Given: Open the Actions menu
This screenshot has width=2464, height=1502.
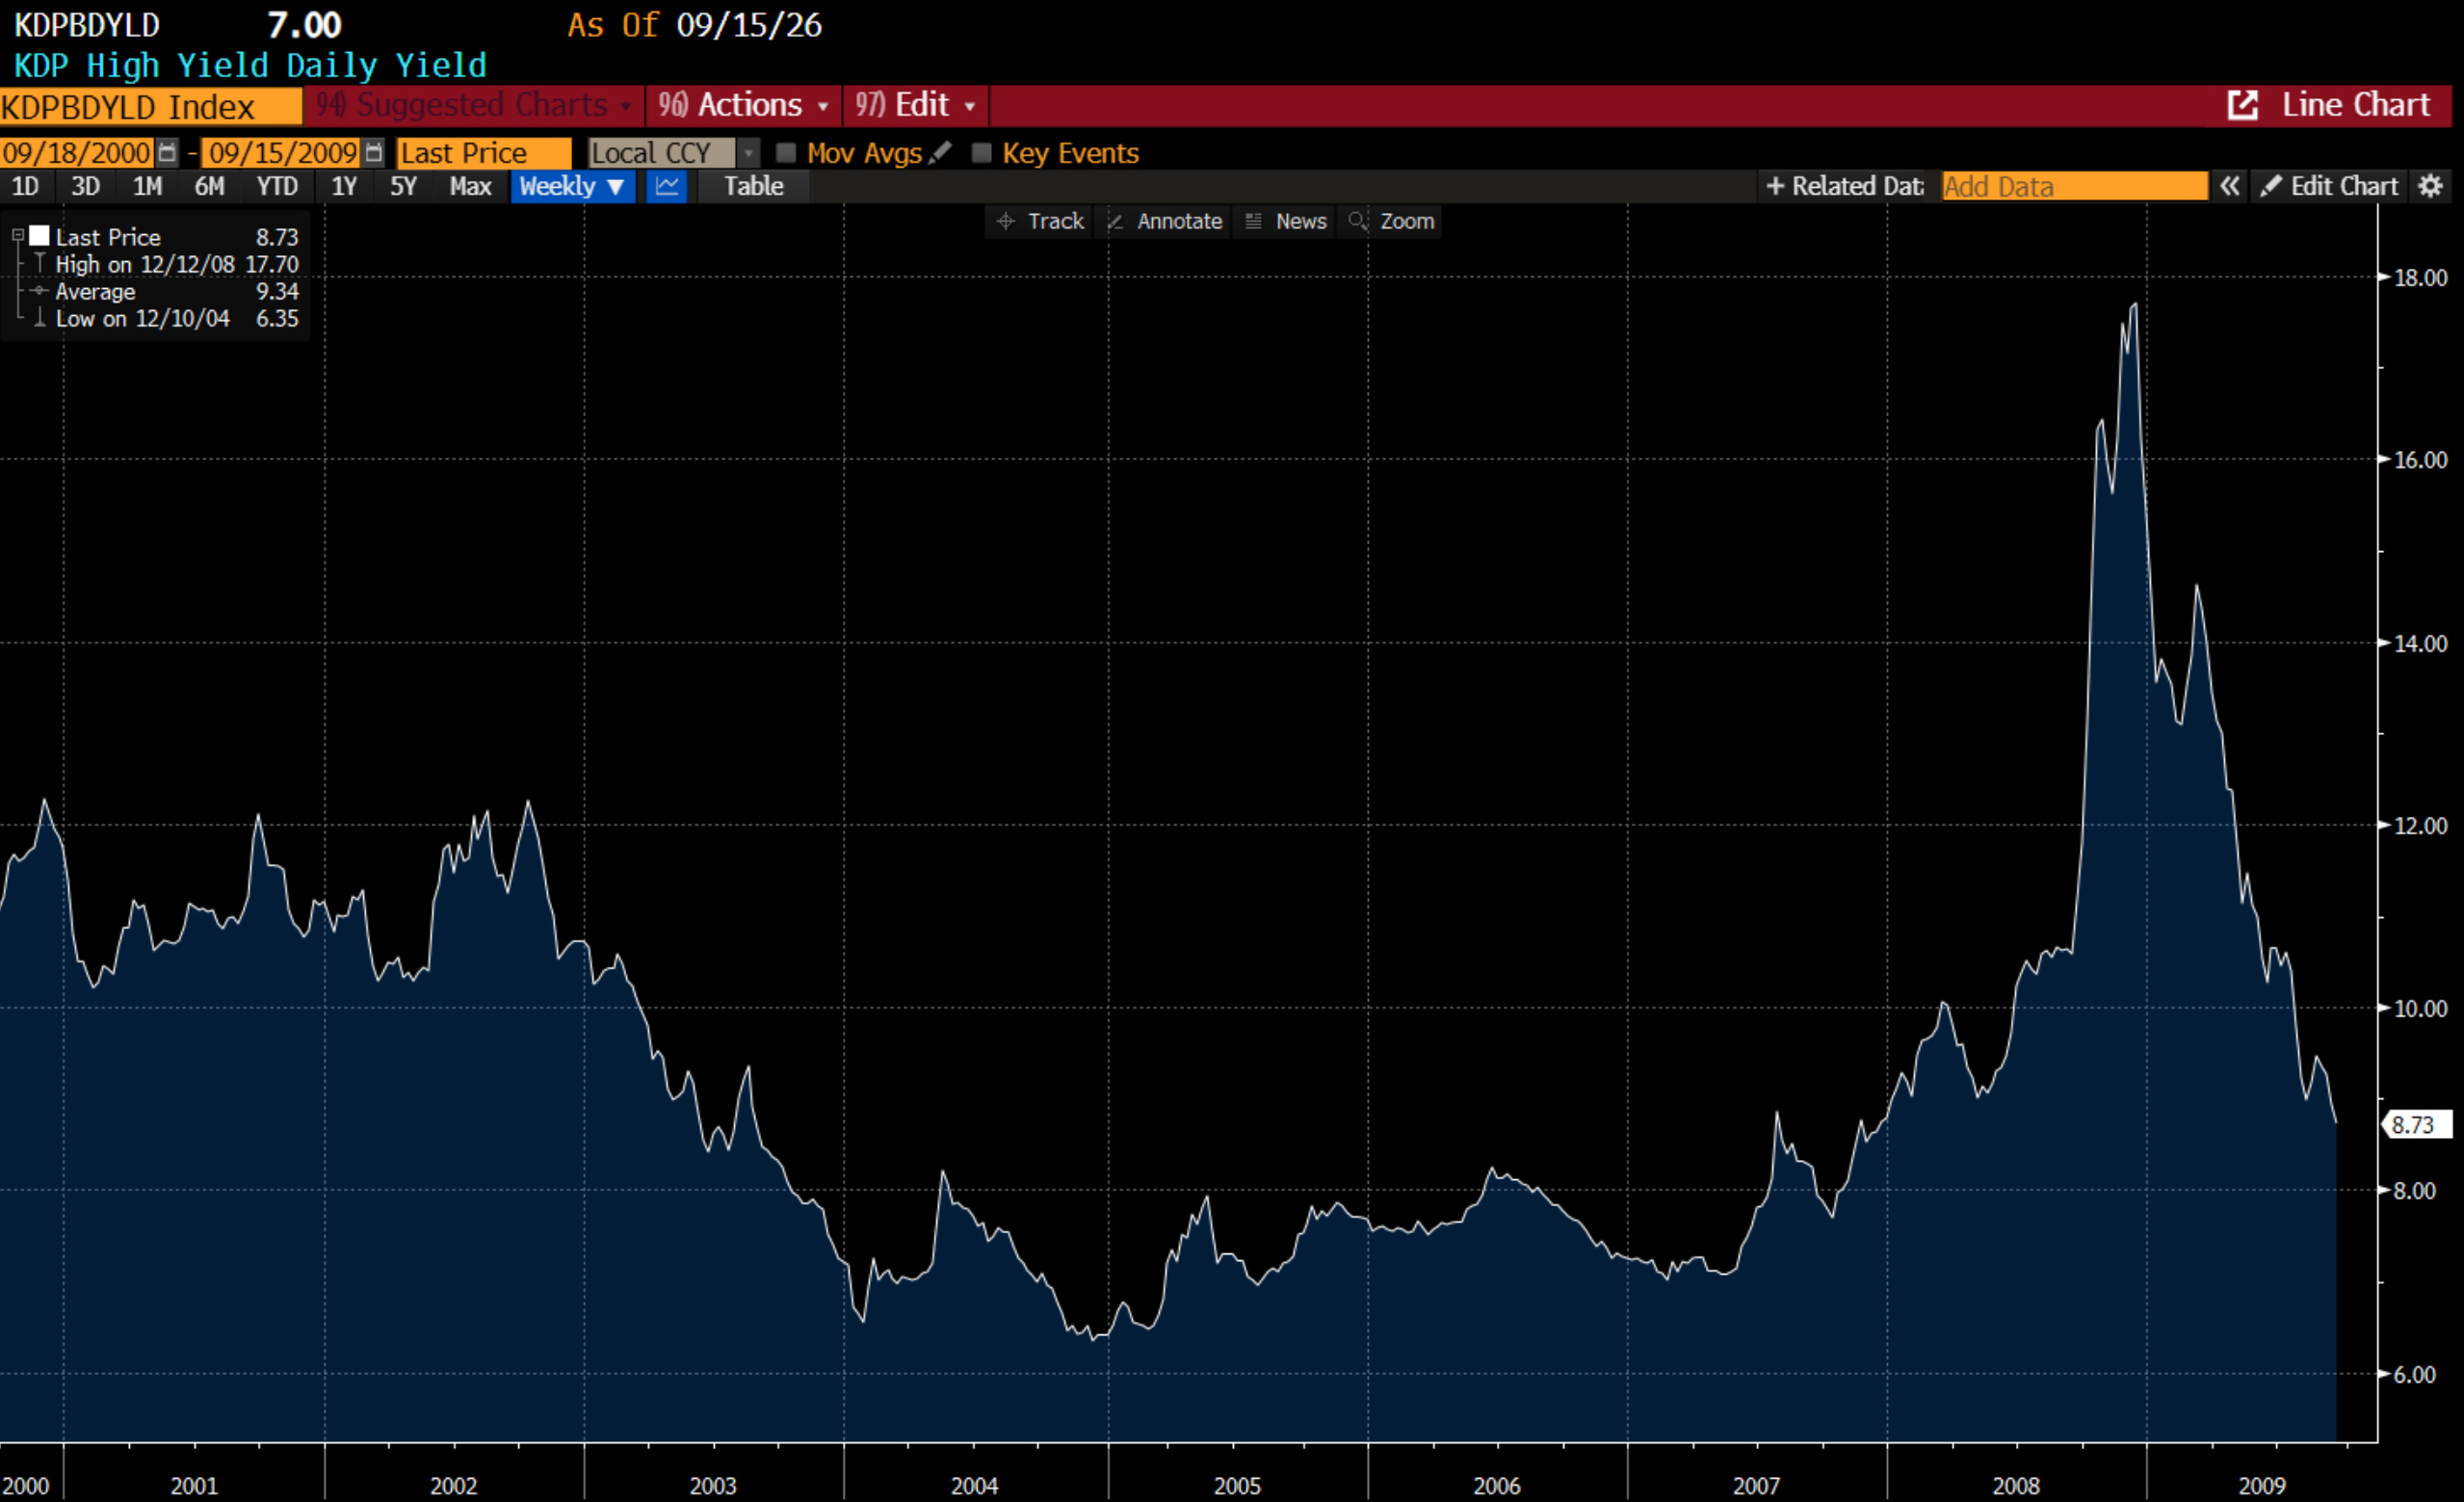Looking at the screenshot, I should pos(744,105).
